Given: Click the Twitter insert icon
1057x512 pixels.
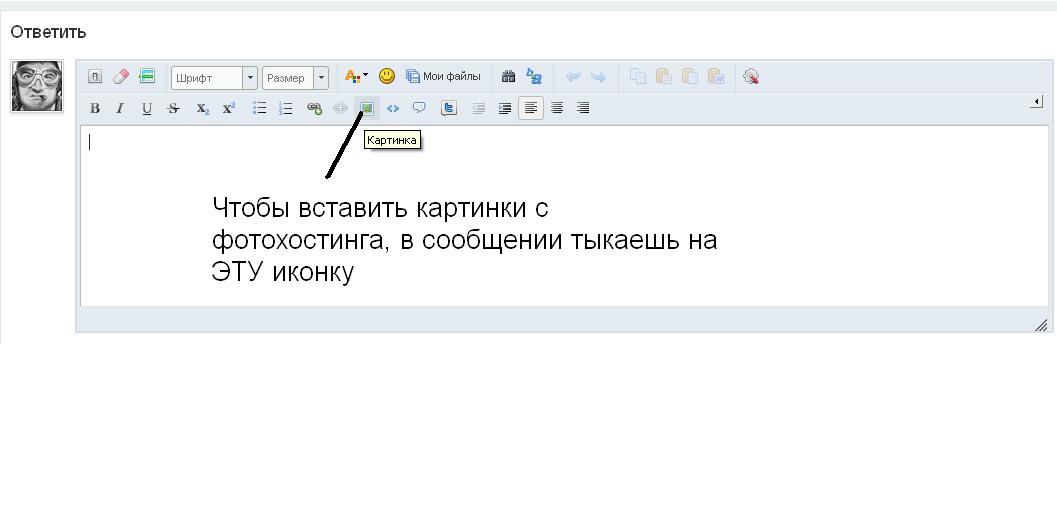Looking at the screenshot, I should 448,108.
